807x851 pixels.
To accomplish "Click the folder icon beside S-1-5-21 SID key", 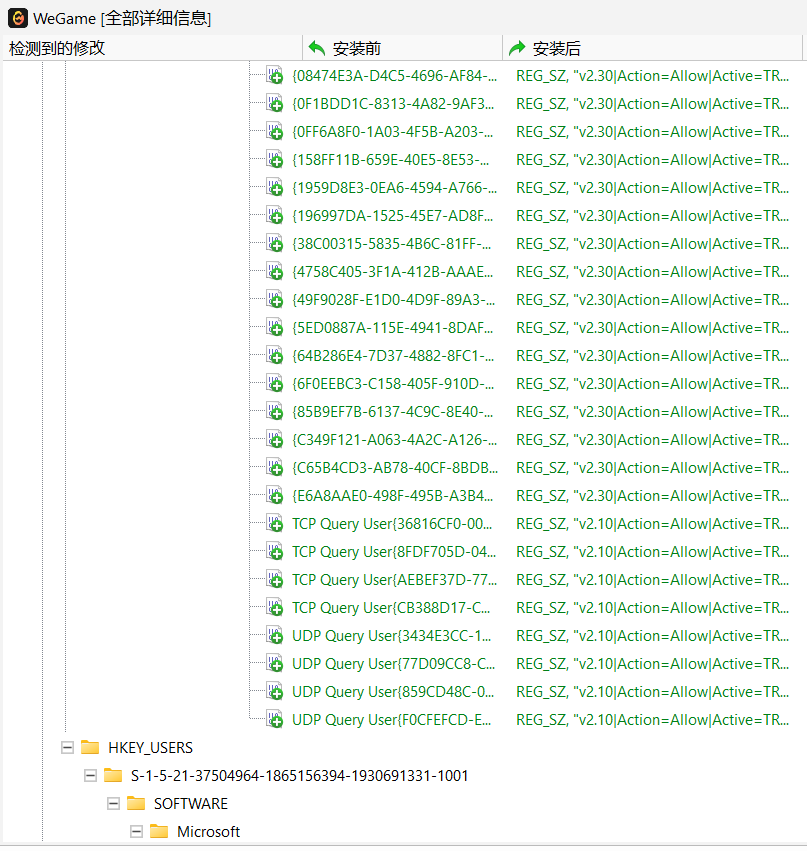I will point(113,775).
